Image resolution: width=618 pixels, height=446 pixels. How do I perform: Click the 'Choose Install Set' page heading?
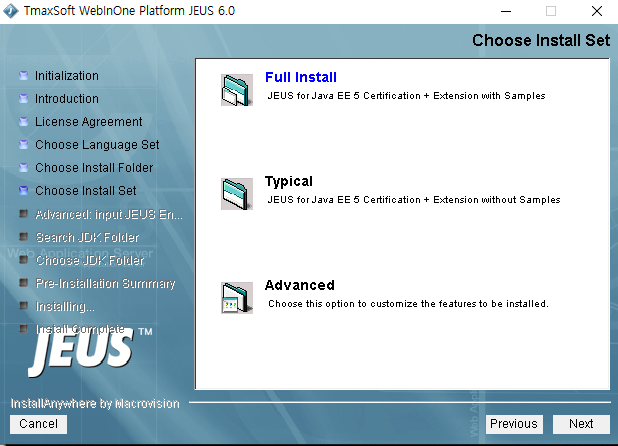pos(541,40)
